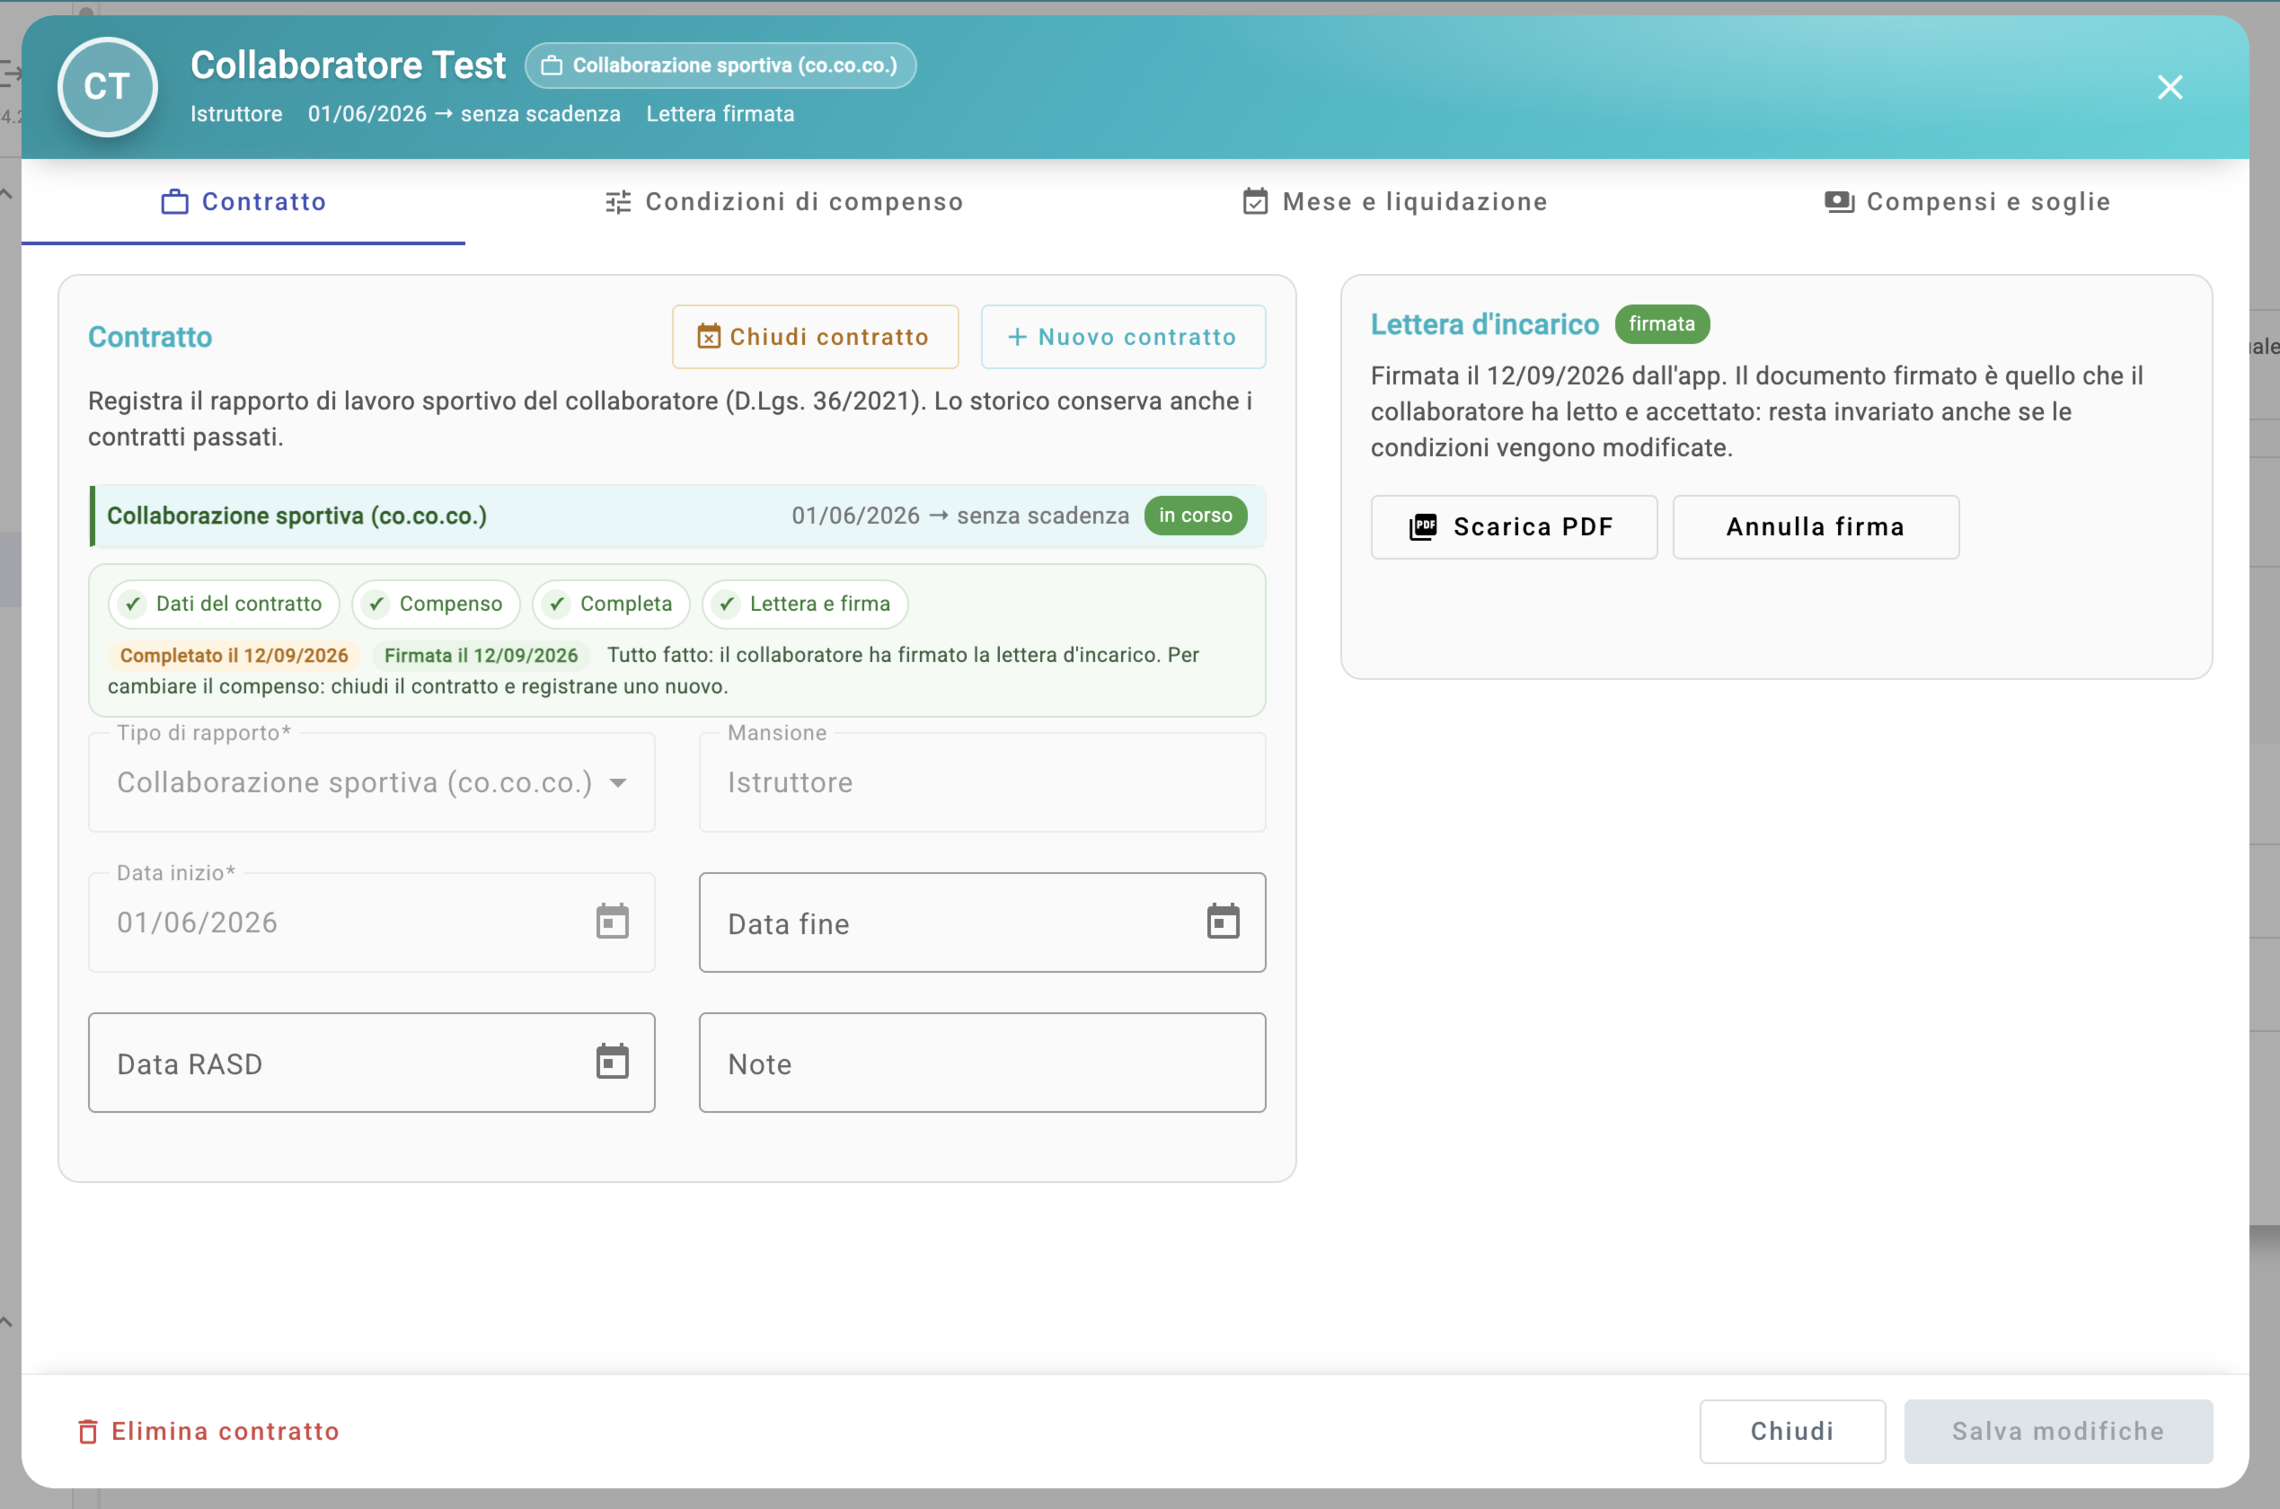
Task: Click the 'Completato il 12/09/2026' label
Action: click(234, 655)
